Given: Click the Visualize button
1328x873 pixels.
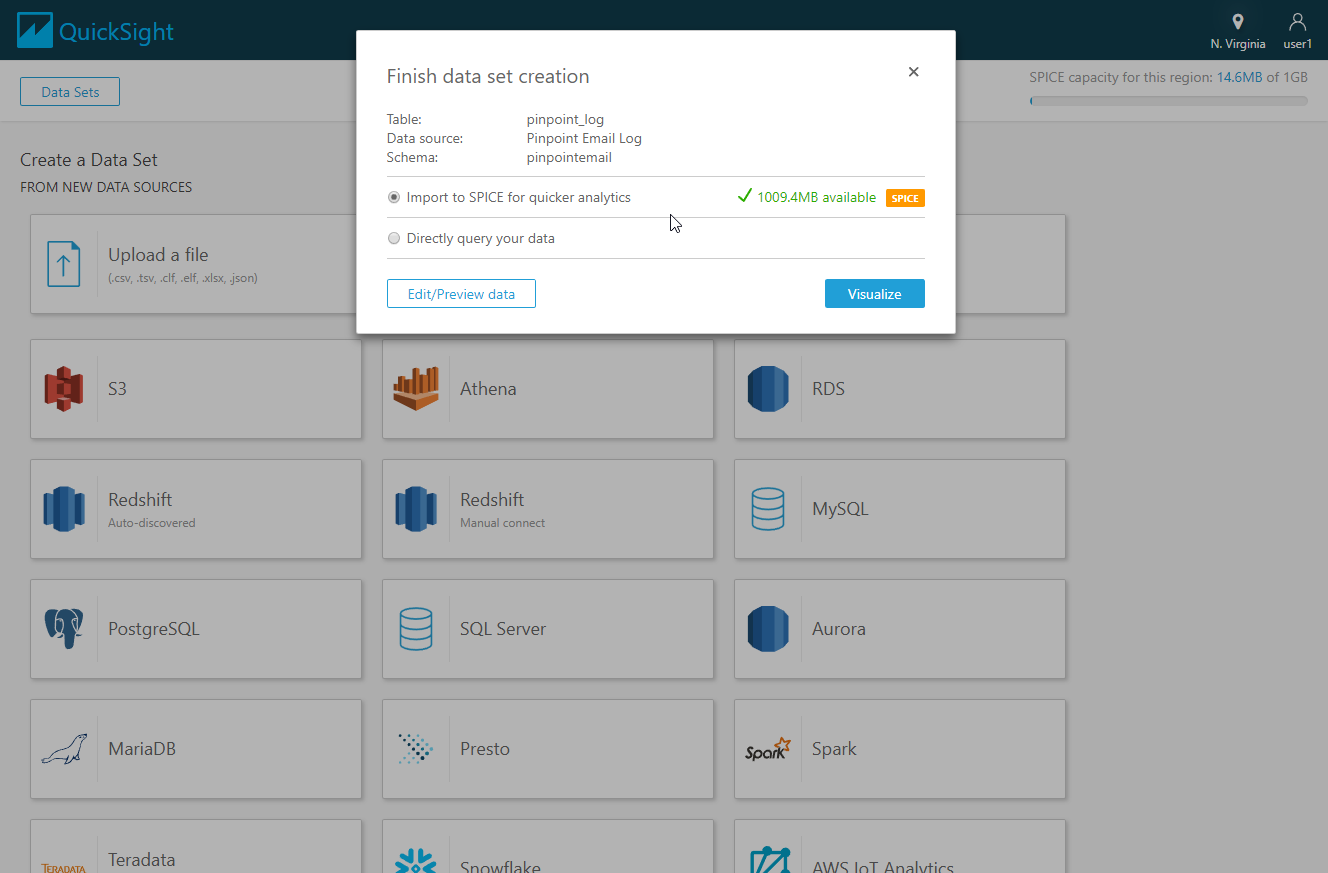Looking at the screenshot, I should coord(875,294).
